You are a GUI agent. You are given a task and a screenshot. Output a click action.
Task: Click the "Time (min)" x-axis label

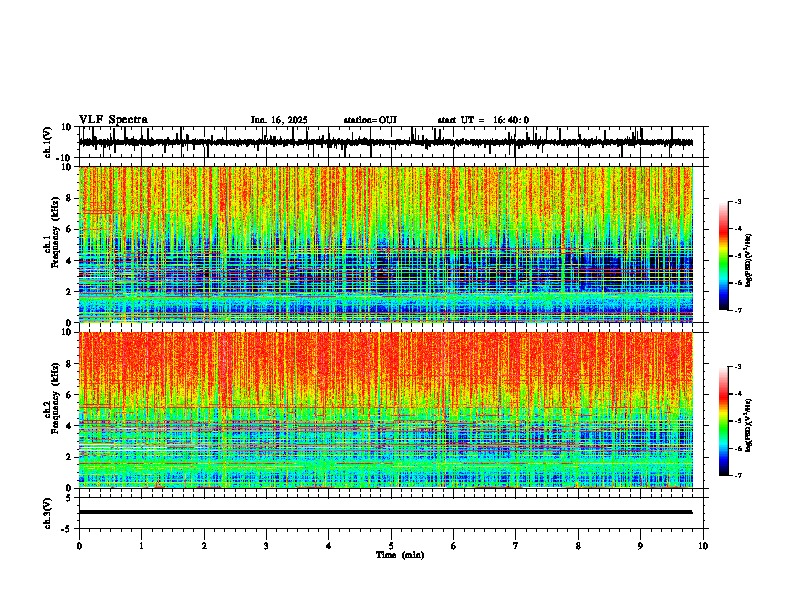tap(400, 555)
